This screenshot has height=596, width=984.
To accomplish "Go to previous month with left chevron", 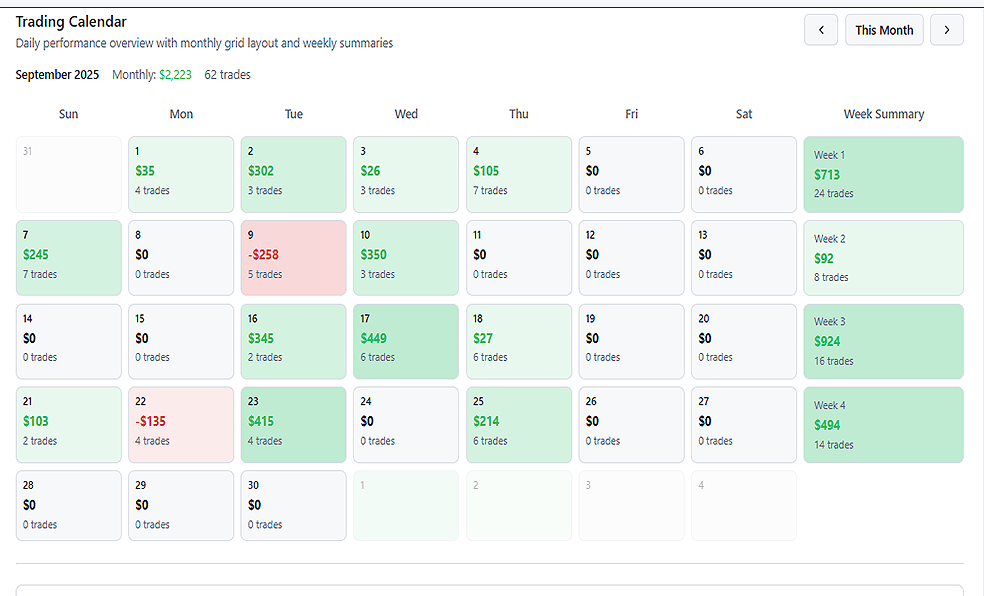I will coord(820,30).
